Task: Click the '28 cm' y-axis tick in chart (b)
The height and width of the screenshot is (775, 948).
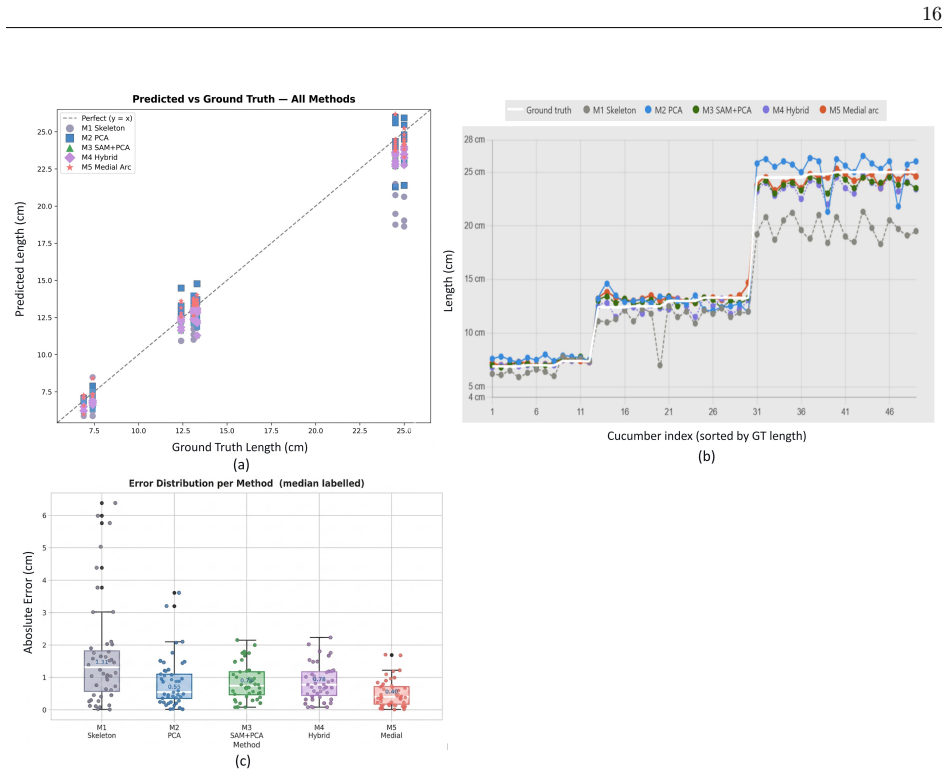Action: pyautogui.click(x=475, y=140)
